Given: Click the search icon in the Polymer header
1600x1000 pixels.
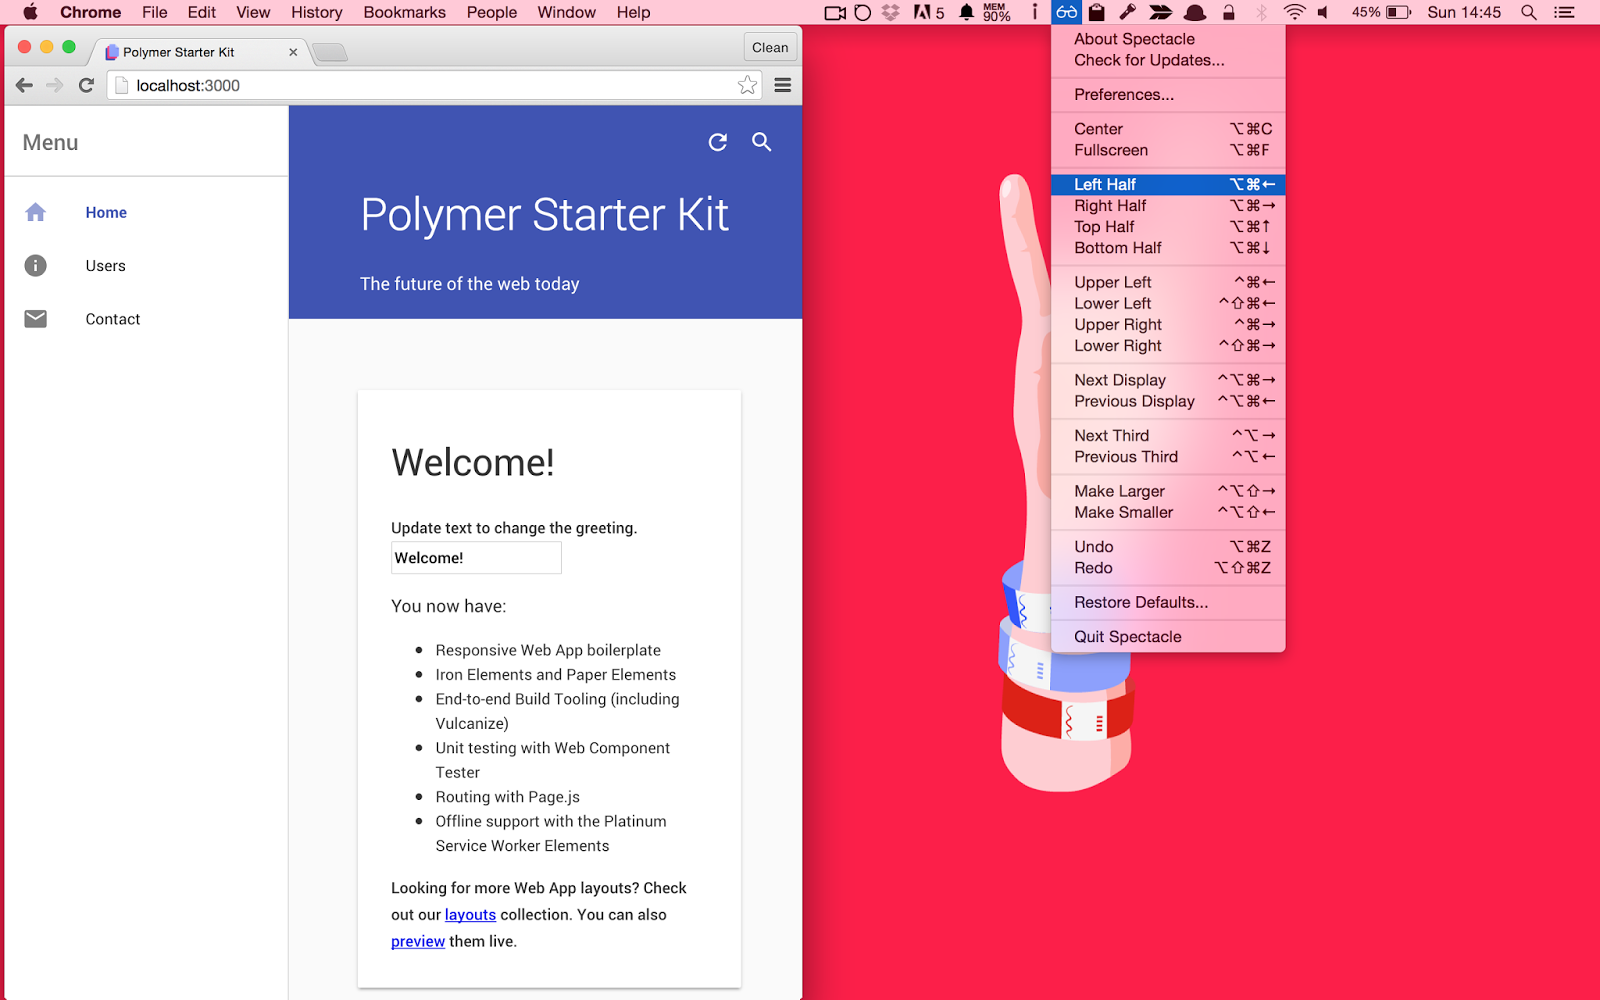Looking at the screenshot, I should 762,142.
